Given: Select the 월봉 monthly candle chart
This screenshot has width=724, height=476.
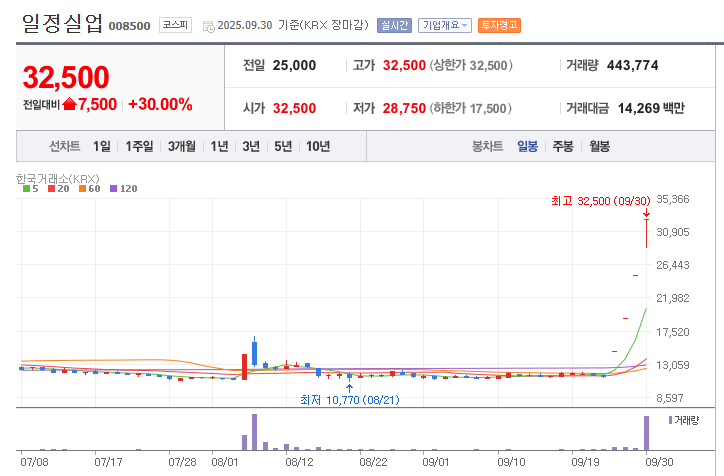Looking at the screenshot, I should click(x=599, y=146).
